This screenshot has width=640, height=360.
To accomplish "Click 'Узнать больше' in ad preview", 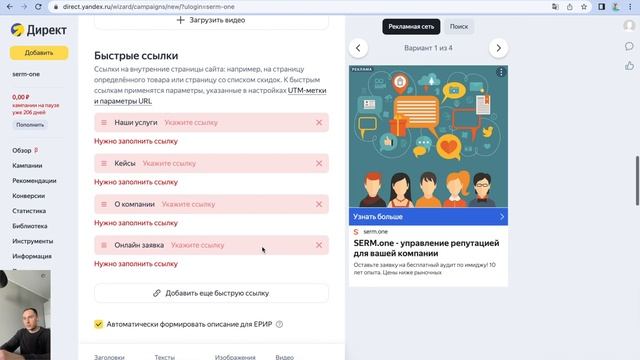I will [x=428, y=217].
